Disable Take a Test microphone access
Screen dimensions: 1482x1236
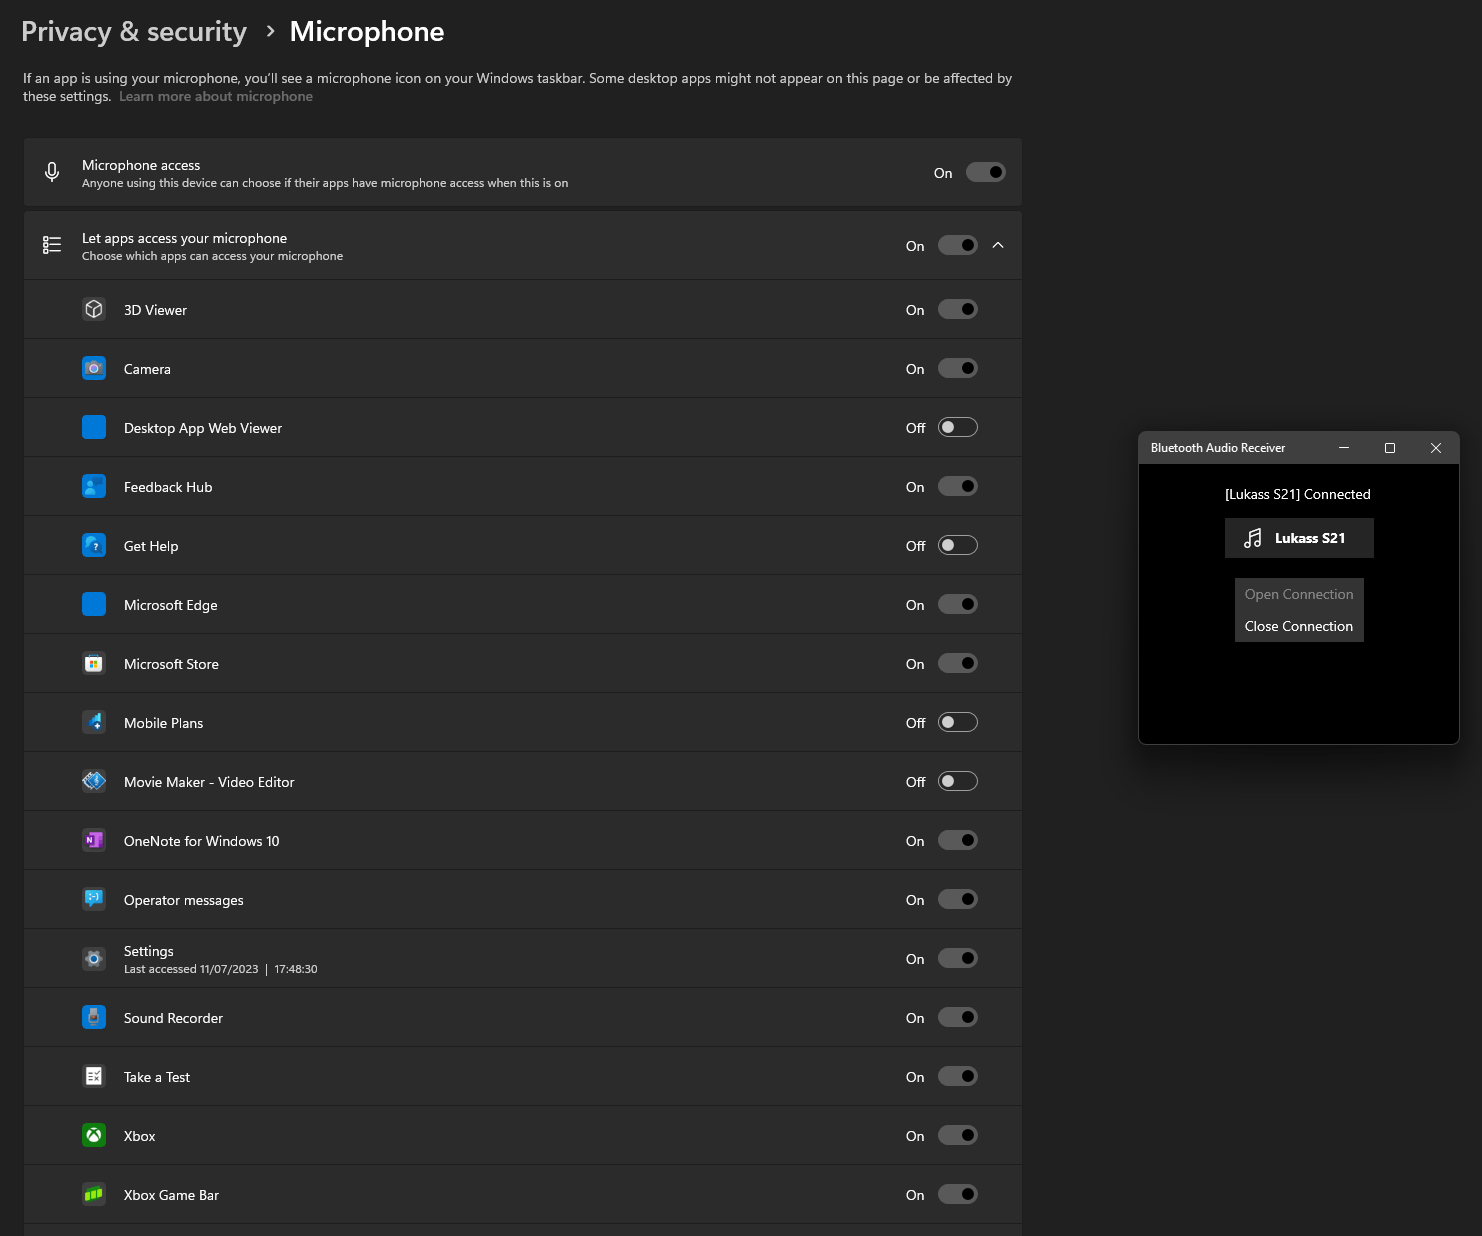tap(958, 1076)
